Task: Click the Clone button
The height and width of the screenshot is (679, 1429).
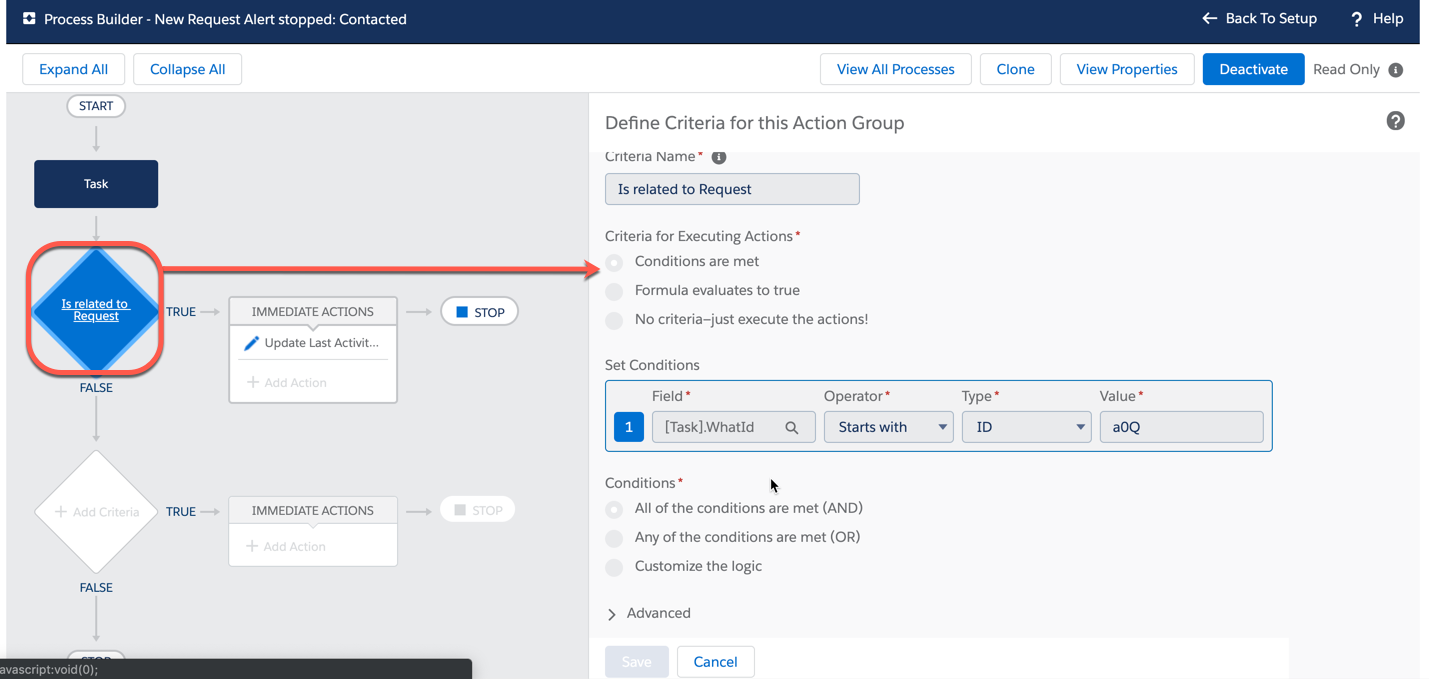Action: (1015, 69)
